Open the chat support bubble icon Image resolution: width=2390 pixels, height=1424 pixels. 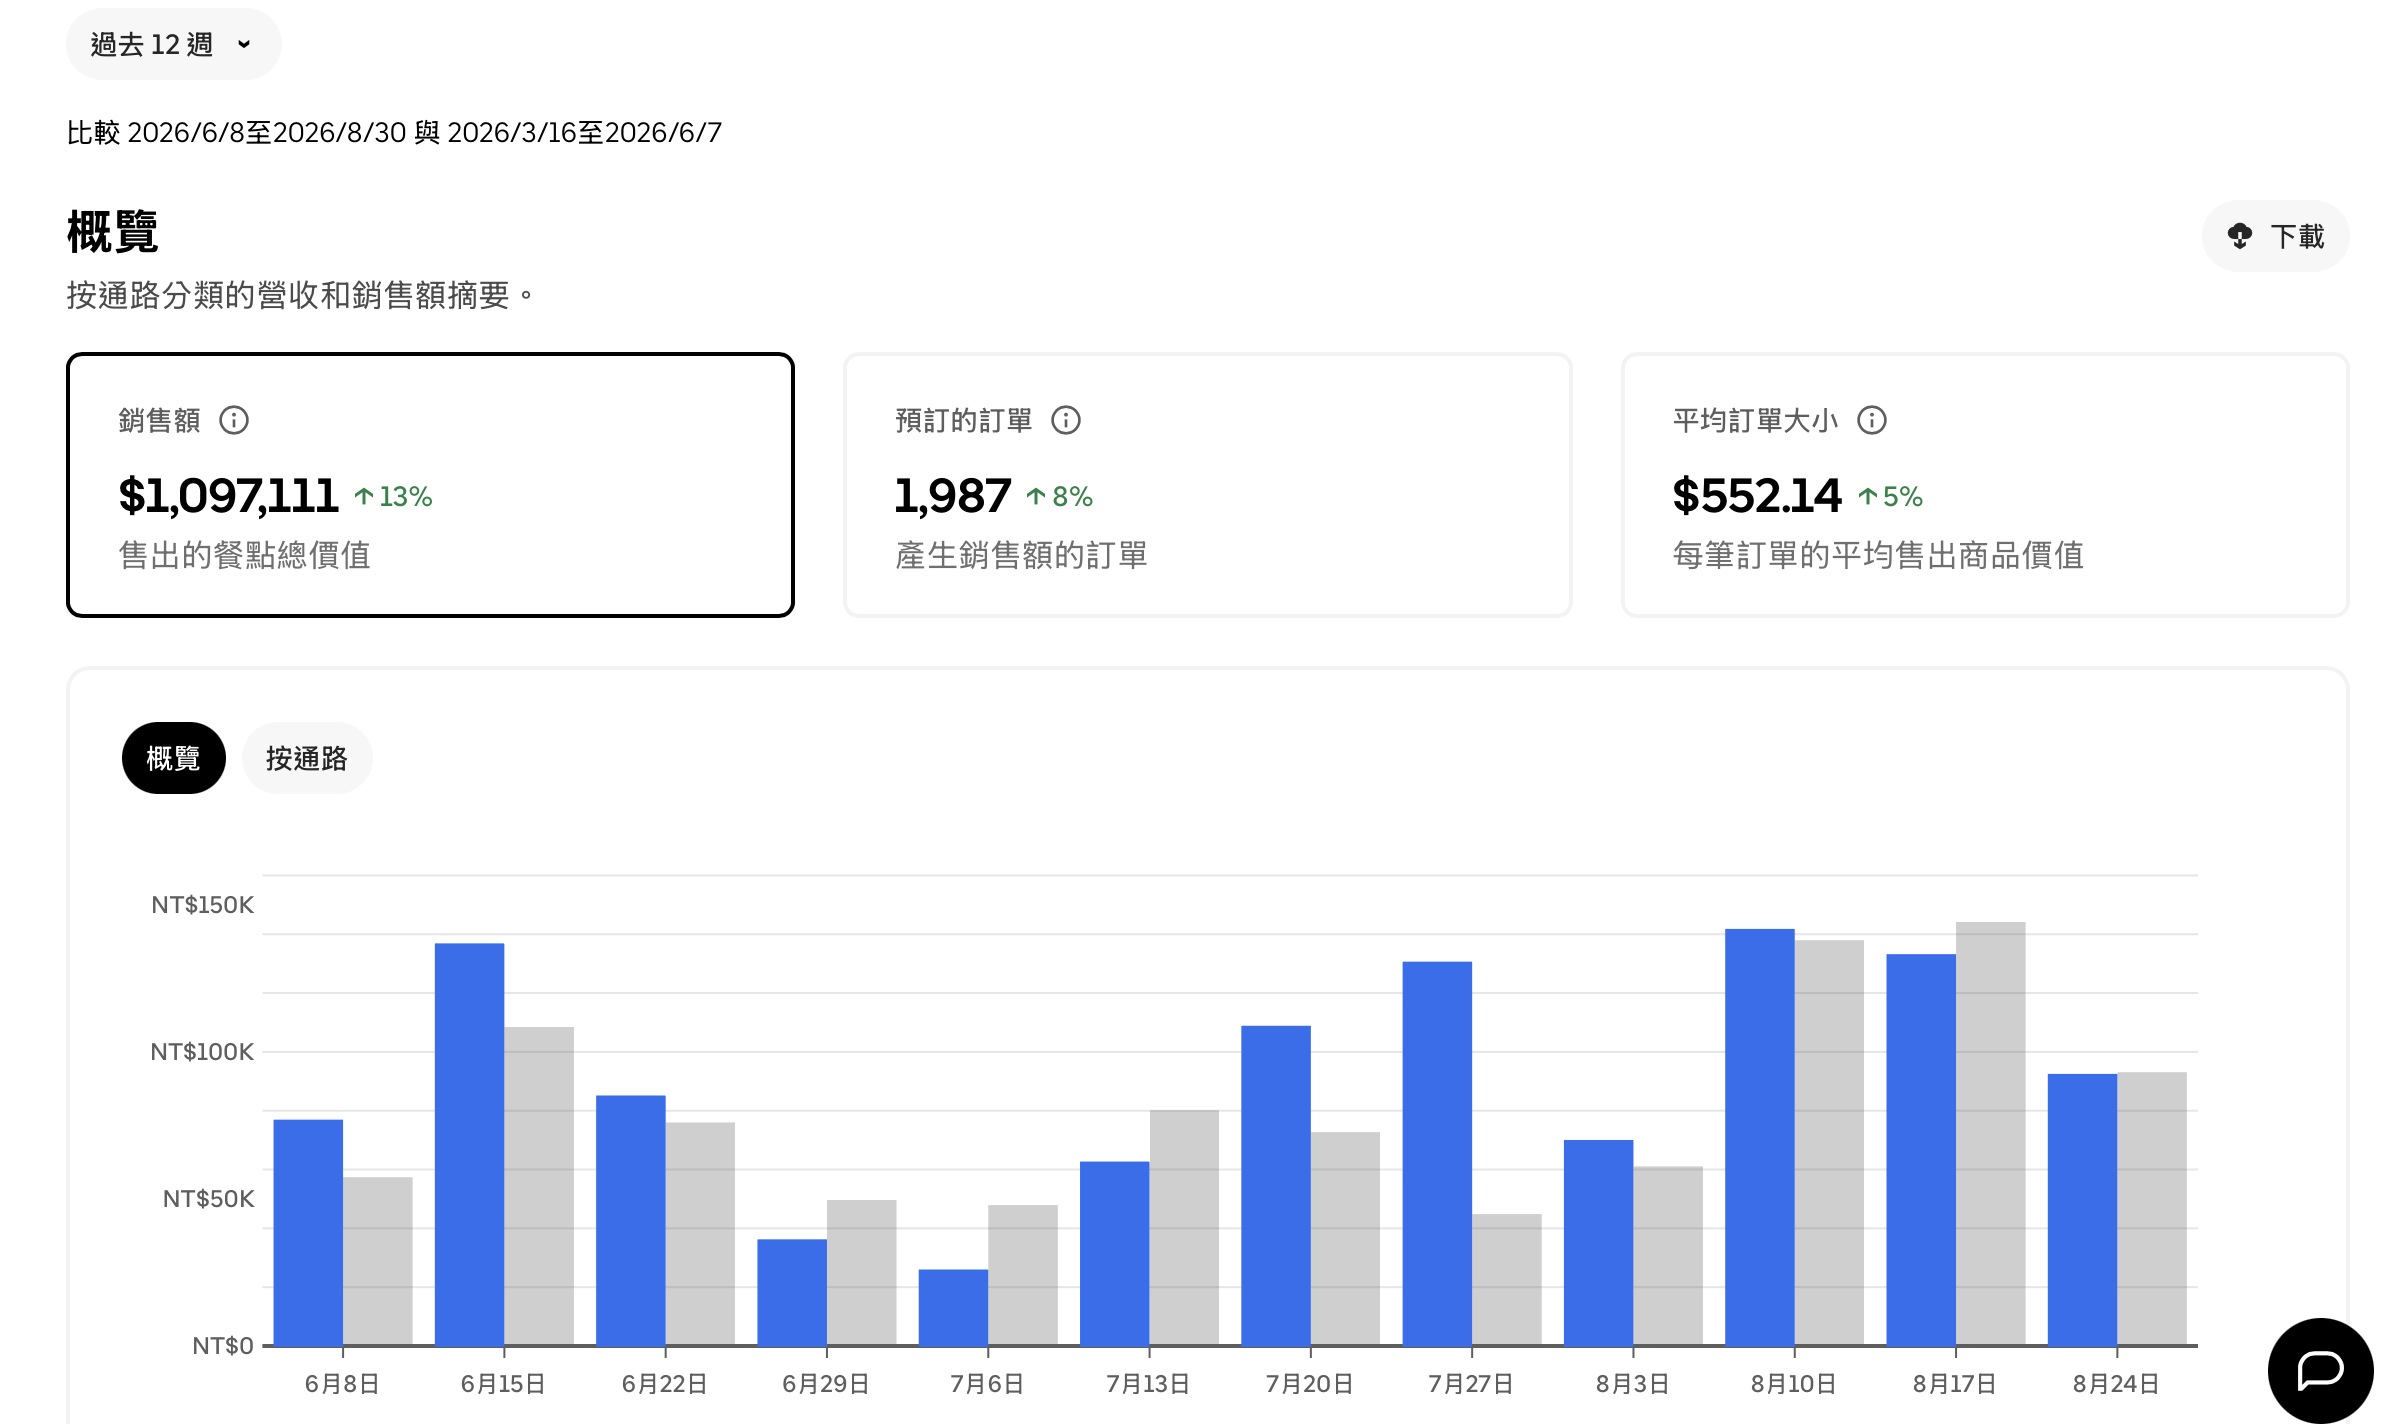[x=2320, y=1370]
